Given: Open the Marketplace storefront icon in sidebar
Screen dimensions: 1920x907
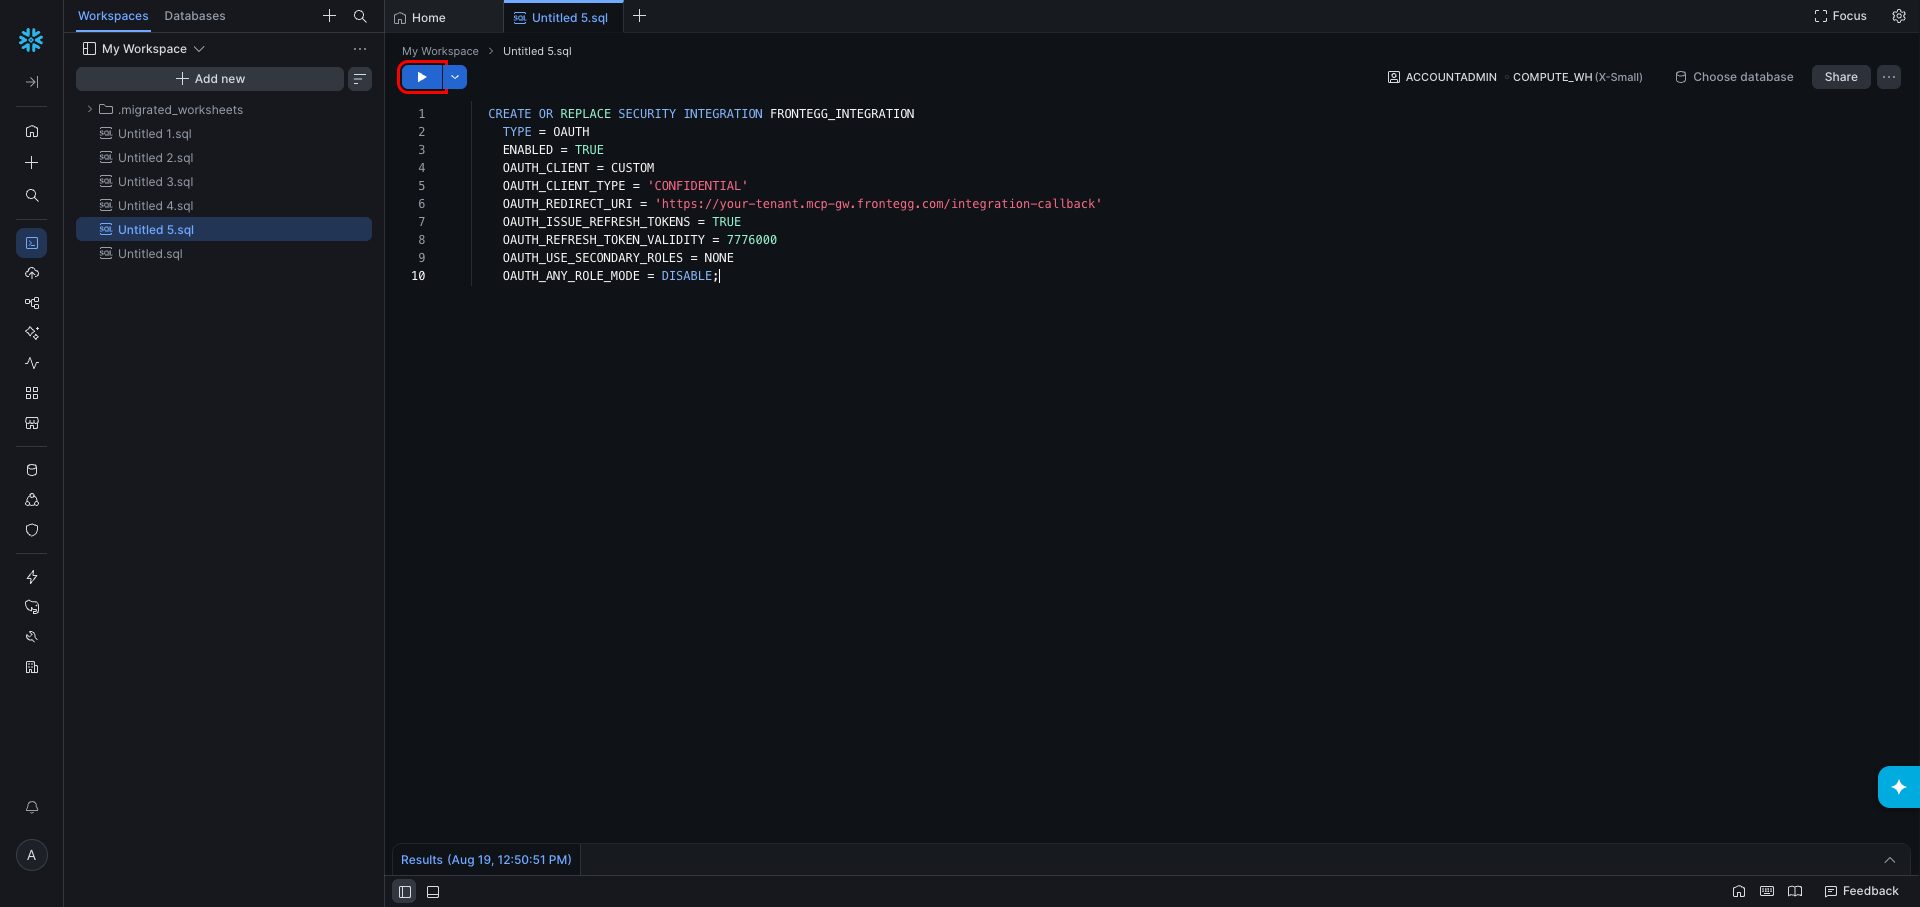Looking at the screenshot, I should point(32,423).
